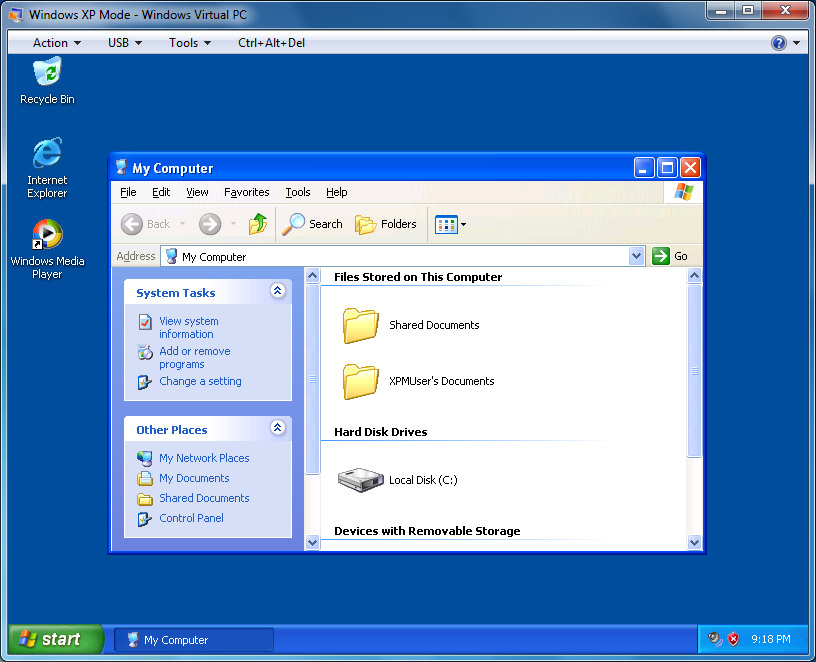Open the Views dropdown in toolbar
The height and width of the screenshot is (662, 816).
(x=451, y=224)
